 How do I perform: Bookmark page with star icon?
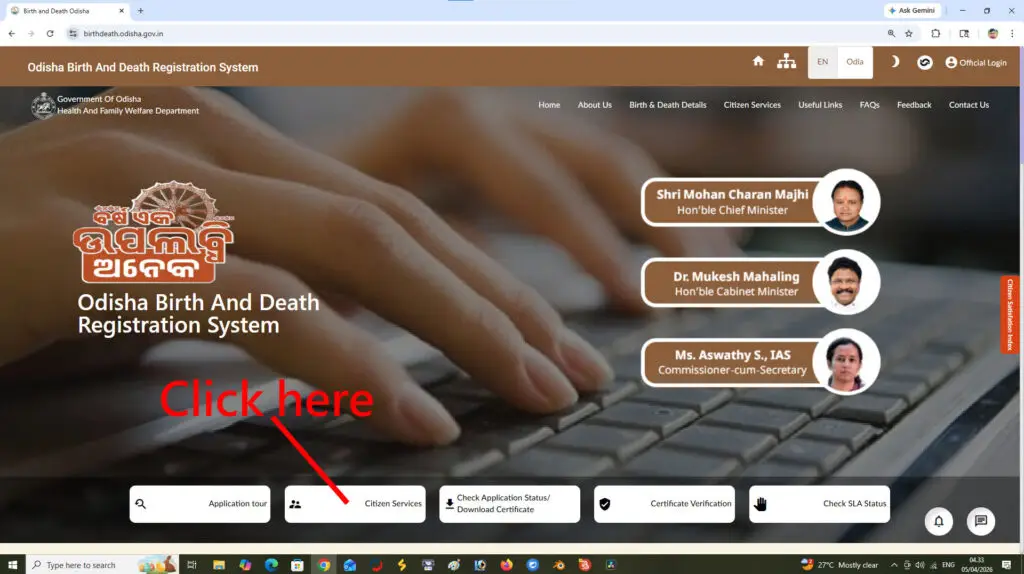click(909, 33)
